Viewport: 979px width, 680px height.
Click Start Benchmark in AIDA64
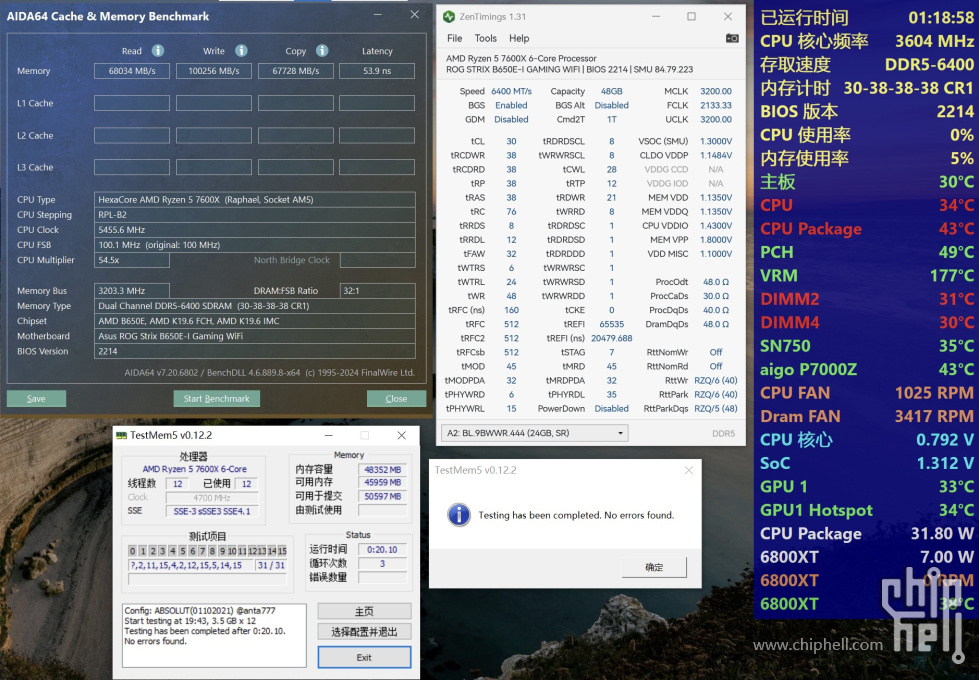[217, 398]
